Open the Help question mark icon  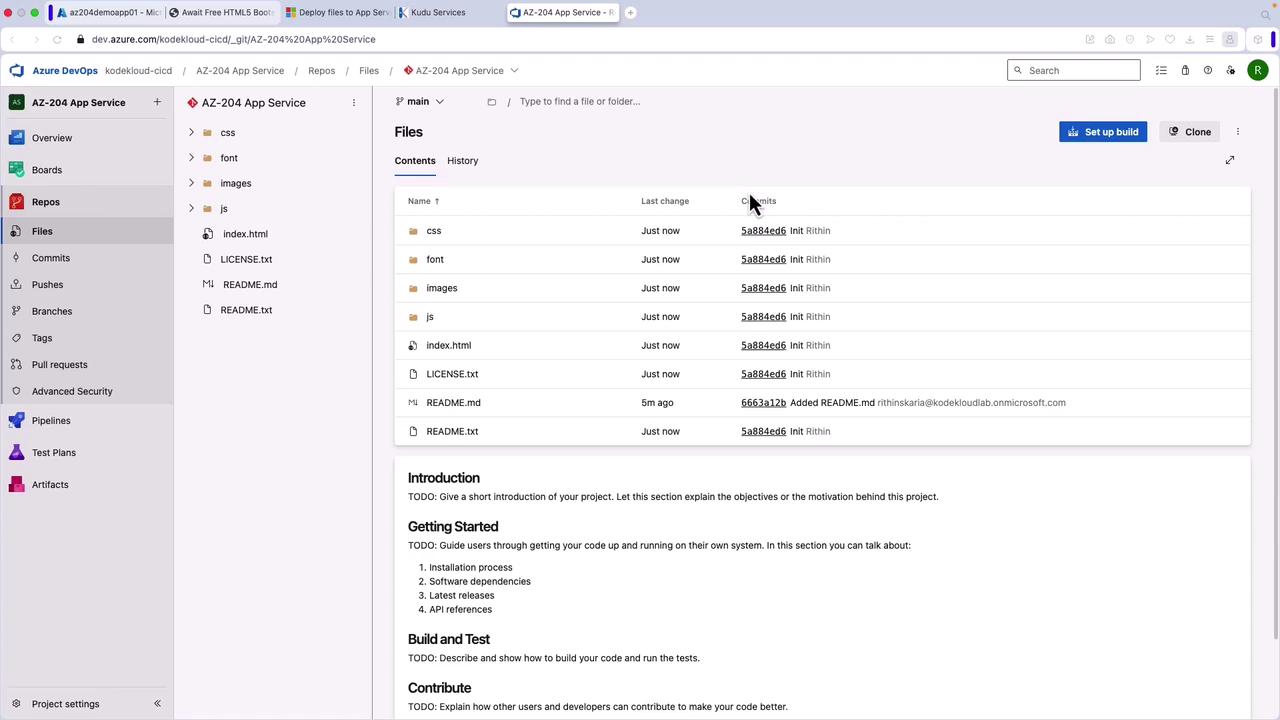point(1208,71)
